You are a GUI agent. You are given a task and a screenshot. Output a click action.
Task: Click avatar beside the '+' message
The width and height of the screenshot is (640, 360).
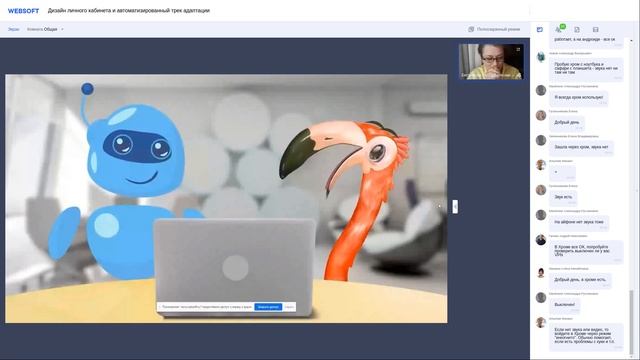541,165
